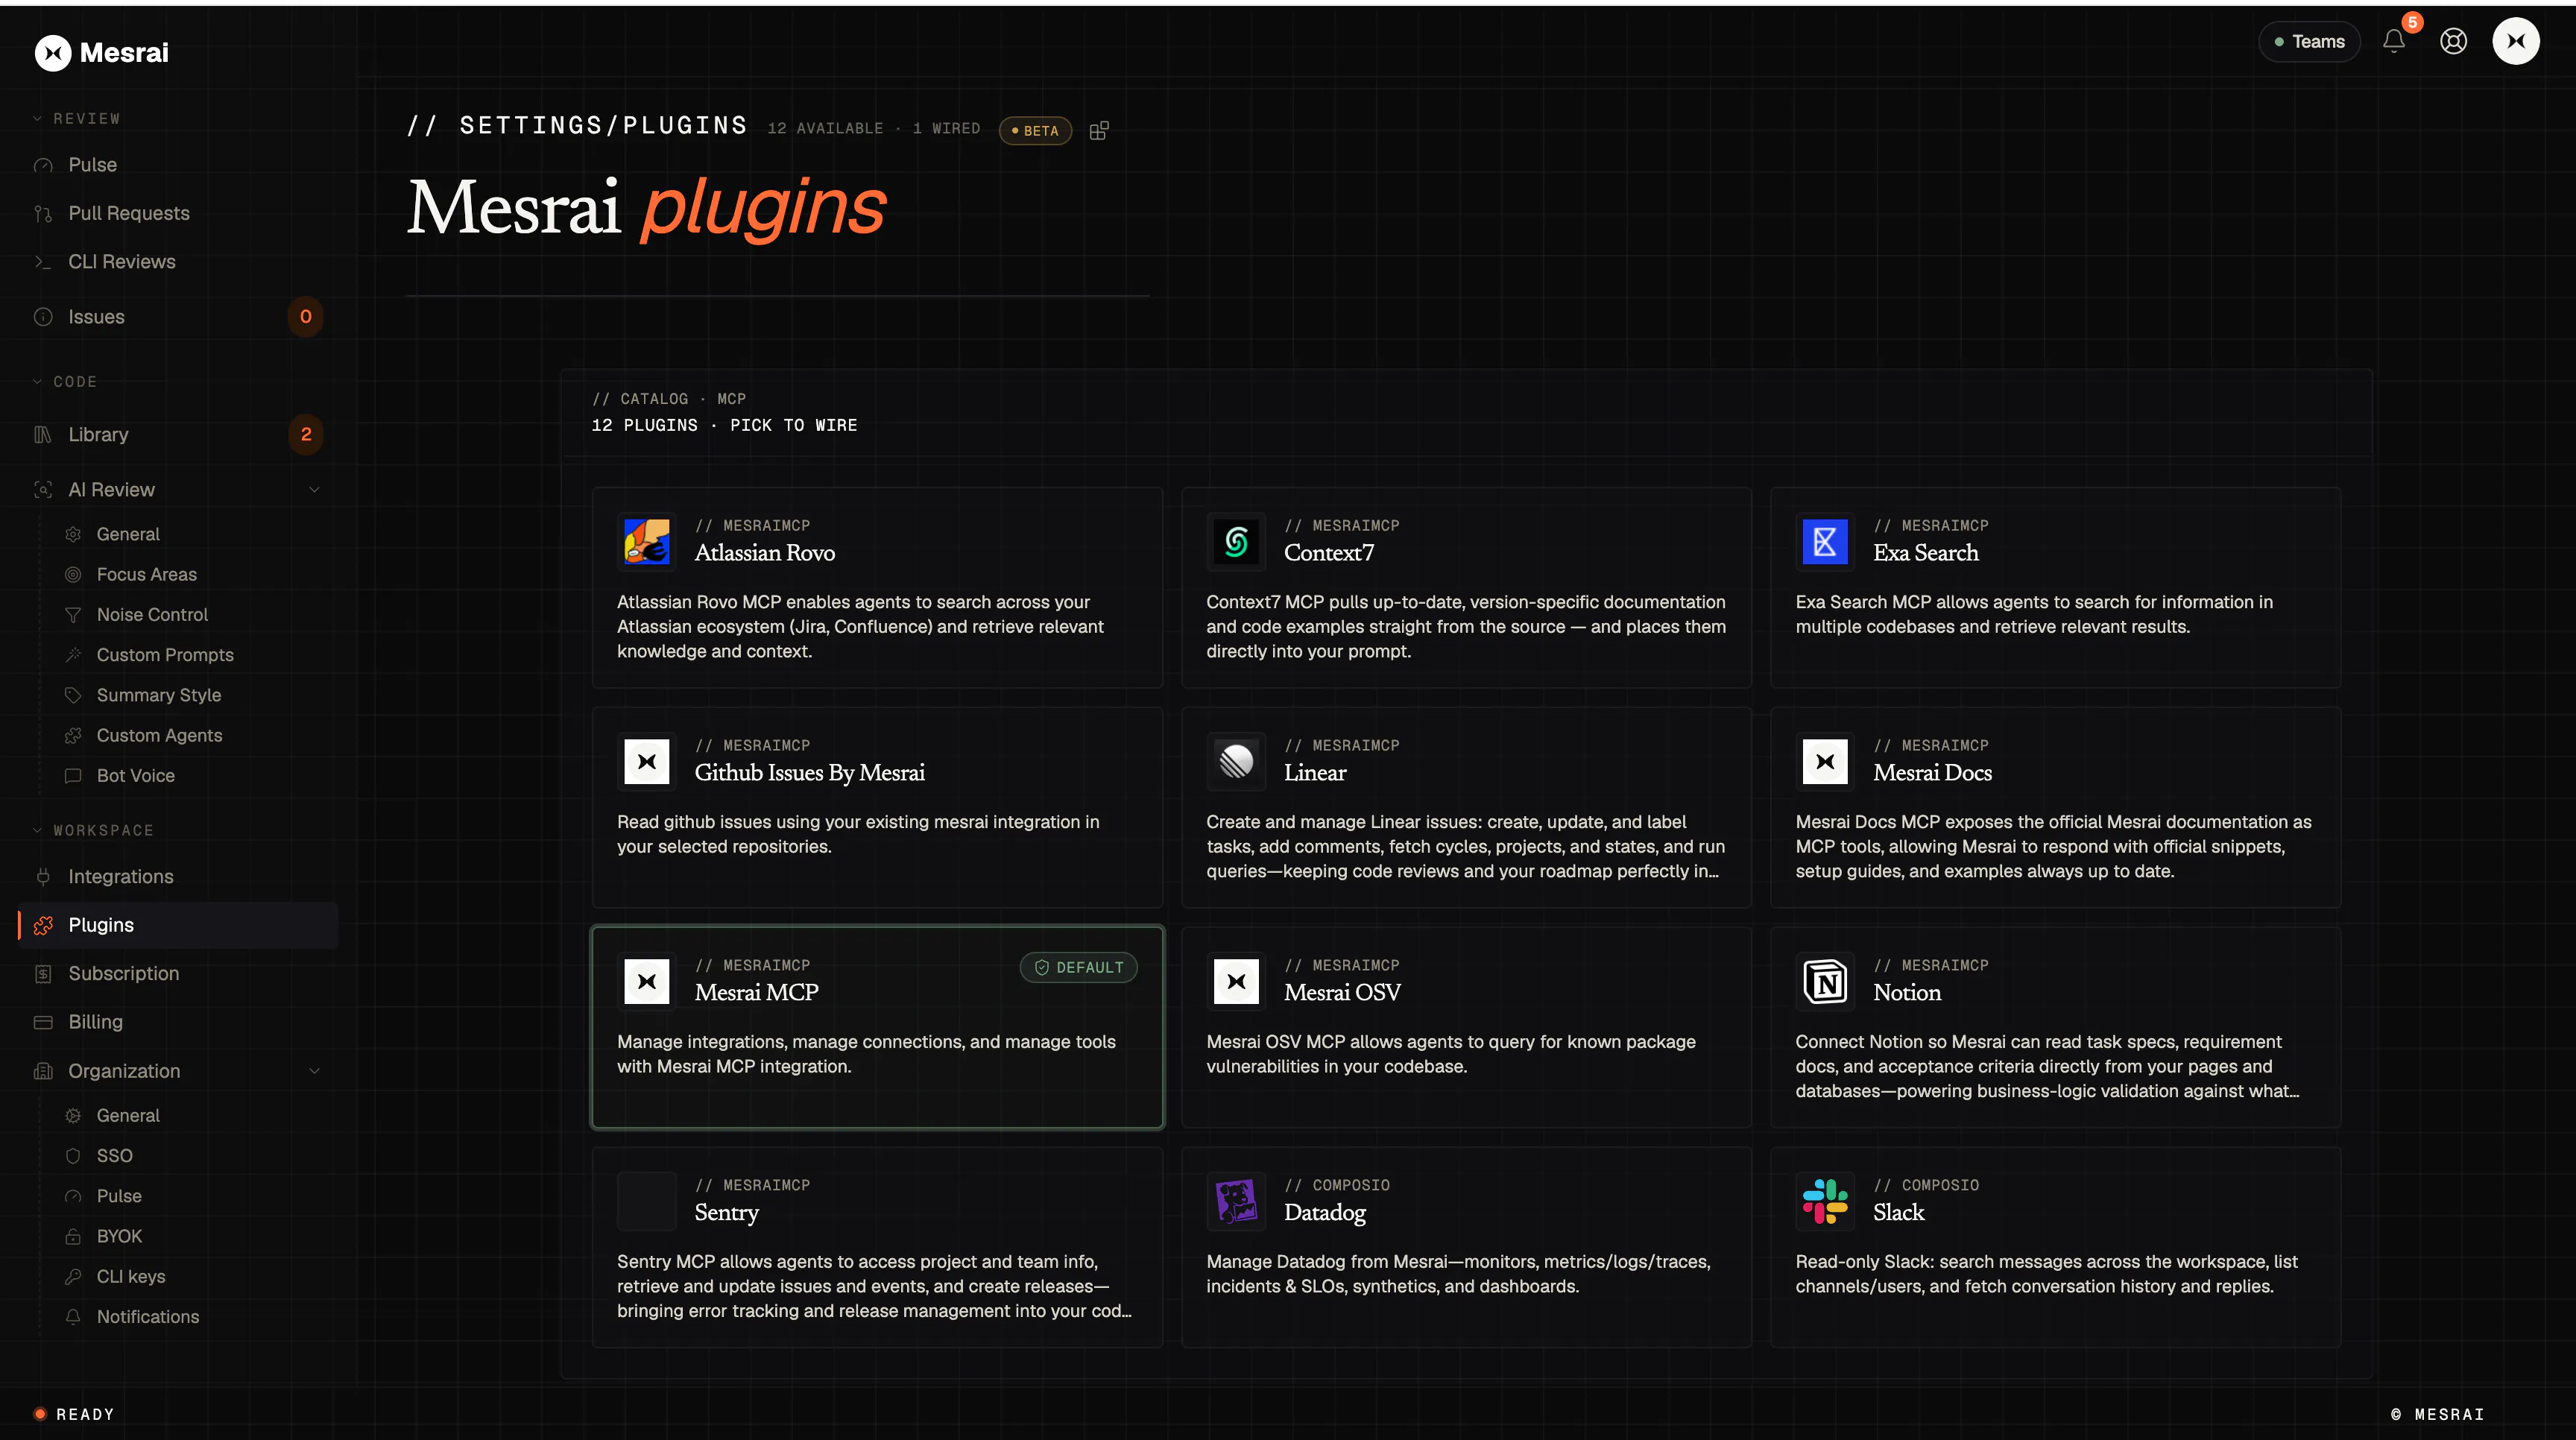This screenshot has height=1440, width=2576.
Task: Select the Exa Search plugin title
Action: coord(1926,553)
